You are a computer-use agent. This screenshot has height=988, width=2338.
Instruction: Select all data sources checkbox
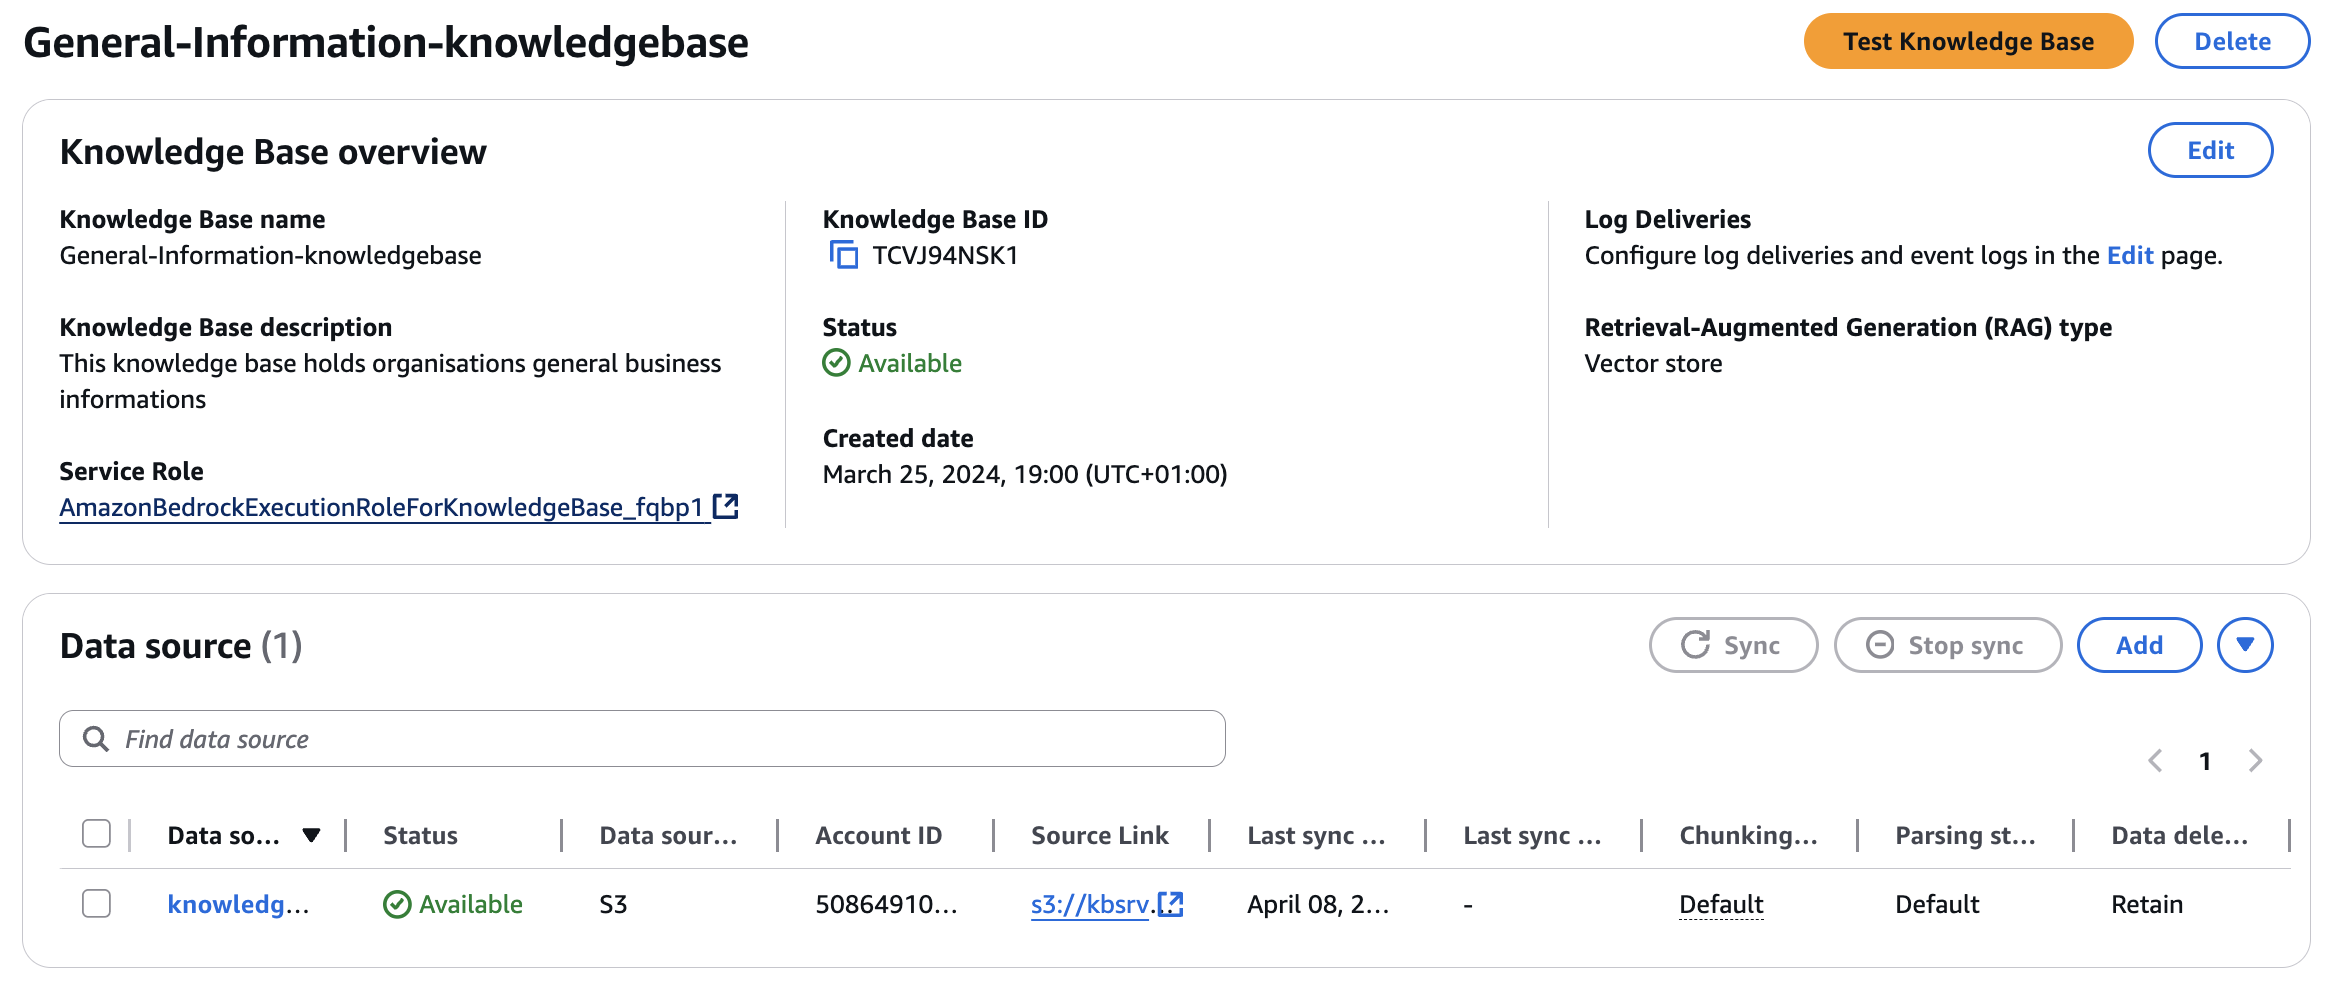(97, 834)
